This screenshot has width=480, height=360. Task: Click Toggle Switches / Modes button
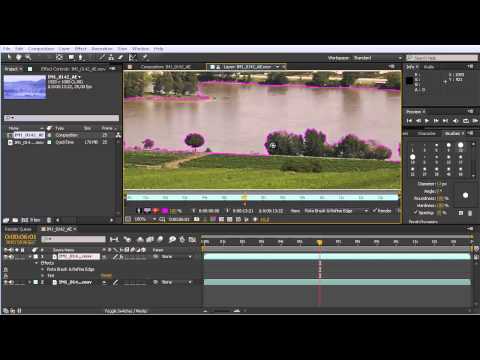pos(126,311)
